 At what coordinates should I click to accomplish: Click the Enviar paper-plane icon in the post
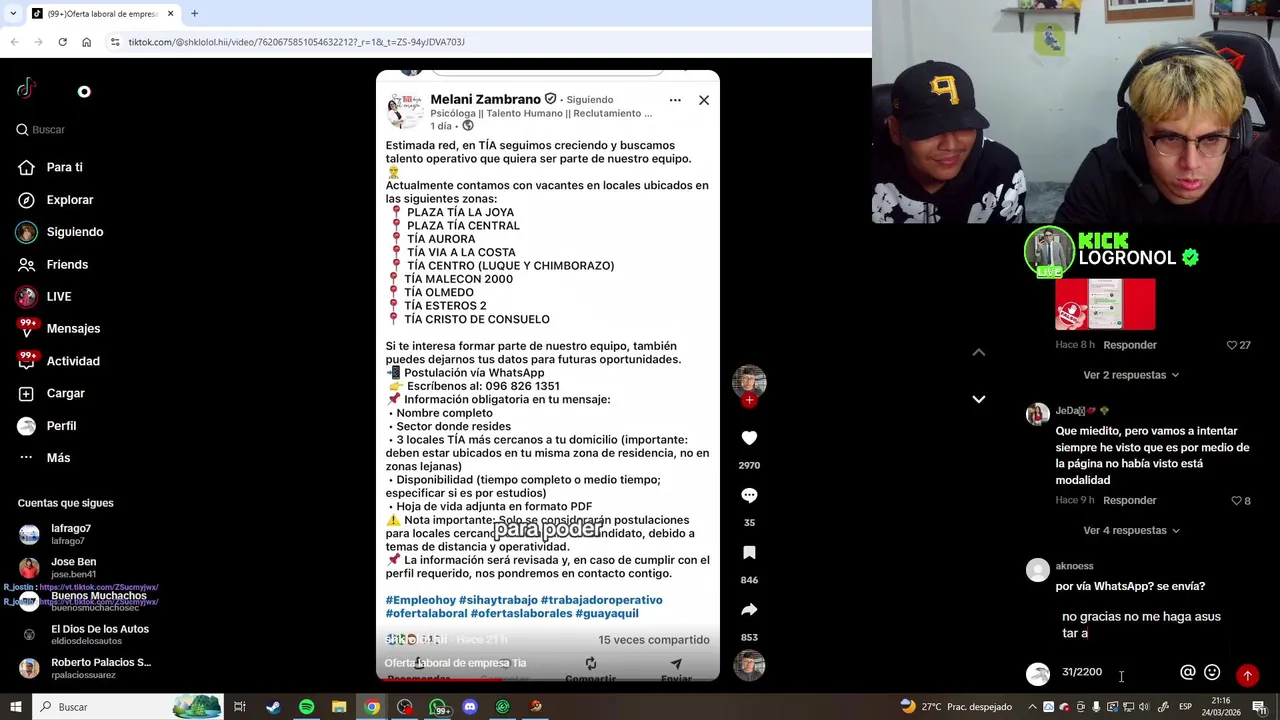coord(676,664)
